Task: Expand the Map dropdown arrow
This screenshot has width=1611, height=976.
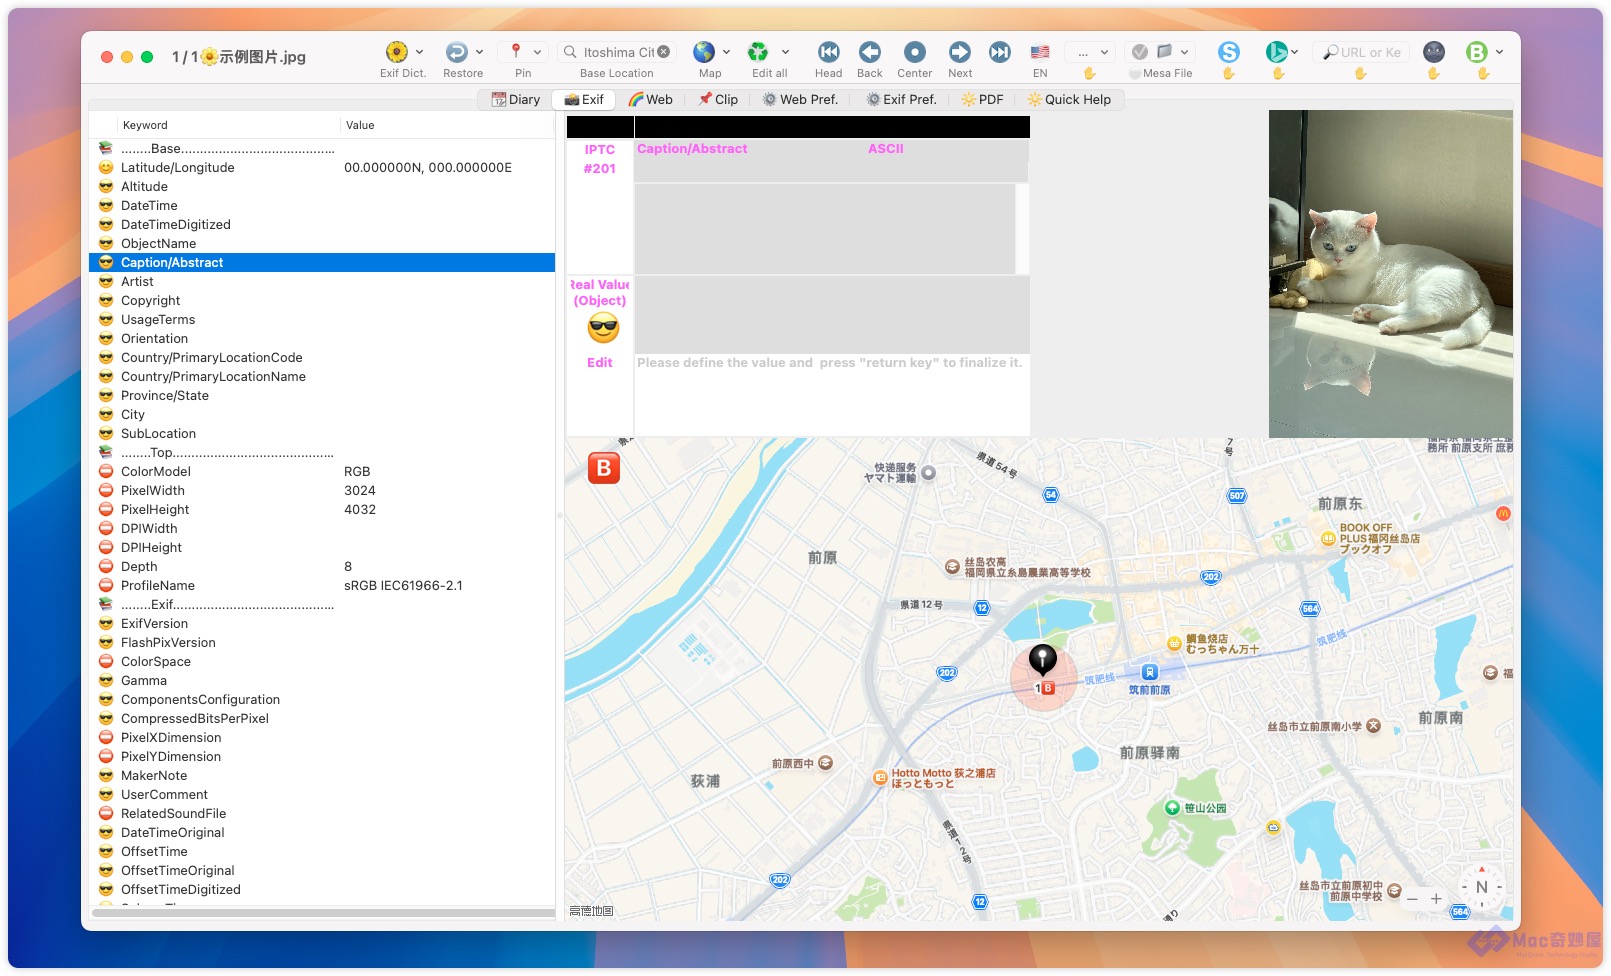Action: point(727,52)
